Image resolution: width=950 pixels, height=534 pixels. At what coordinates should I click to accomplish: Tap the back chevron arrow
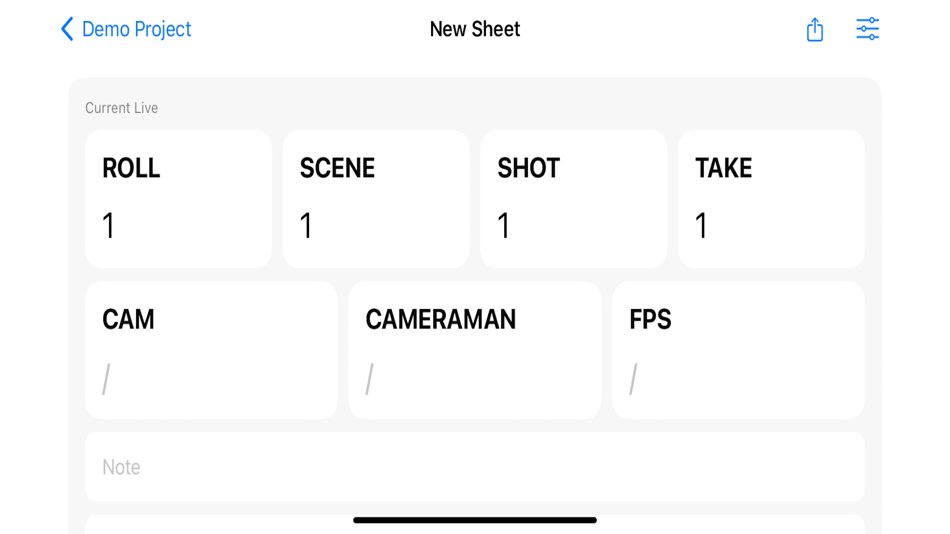click(x=67, y=29)
